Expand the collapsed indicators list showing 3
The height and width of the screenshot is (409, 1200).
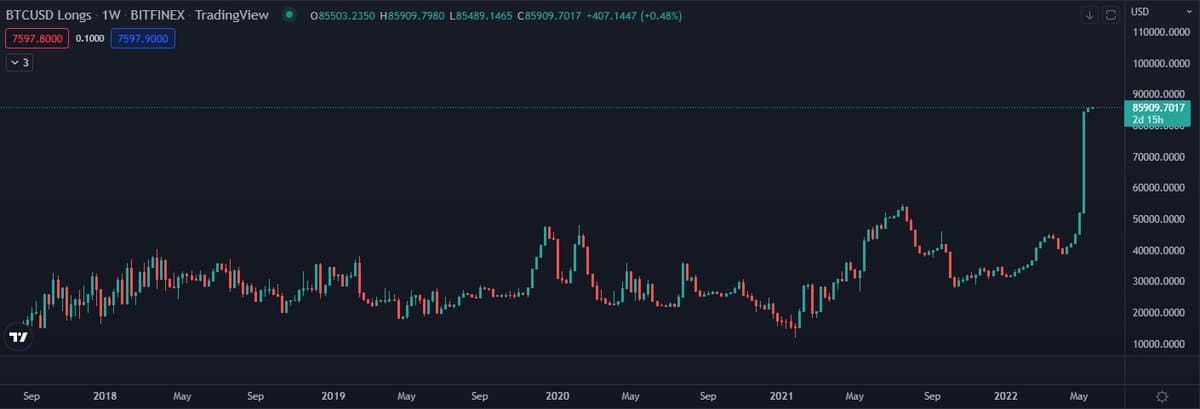[x=20, y=62]
